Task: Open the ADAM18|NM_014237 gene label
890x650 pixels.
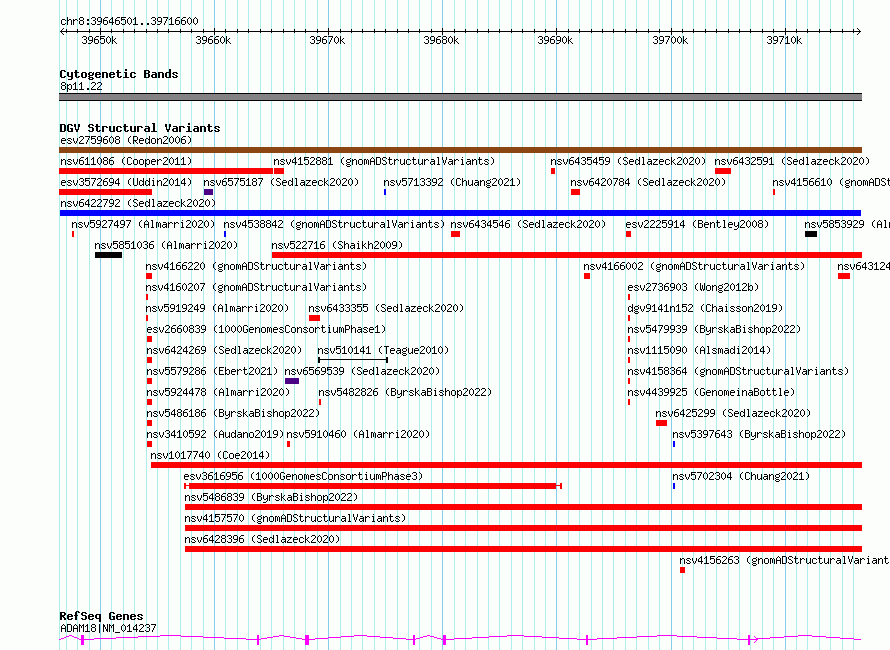Action: pos(108,628)
